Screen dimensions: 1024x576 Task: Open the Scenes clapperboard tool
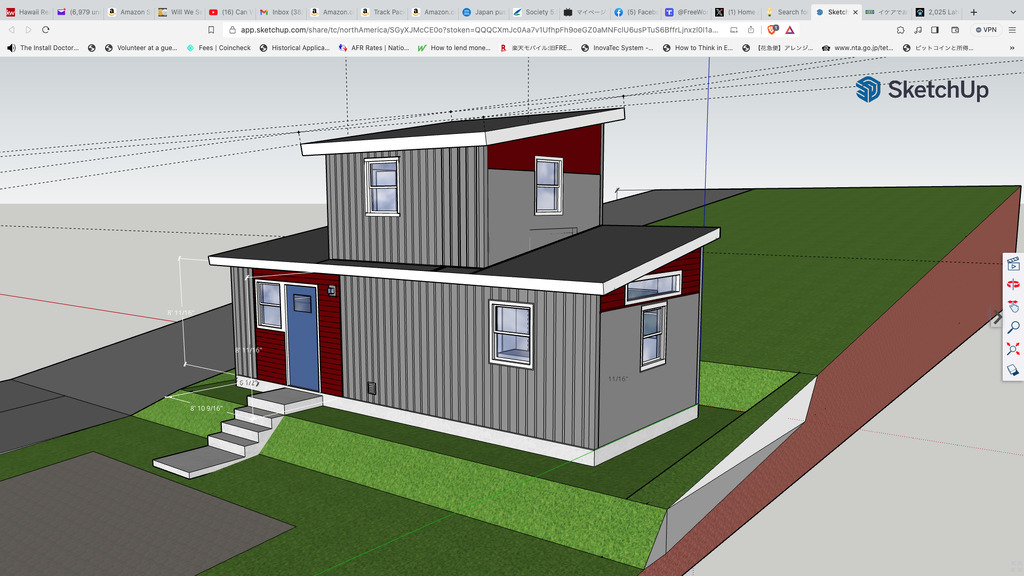1012,264
